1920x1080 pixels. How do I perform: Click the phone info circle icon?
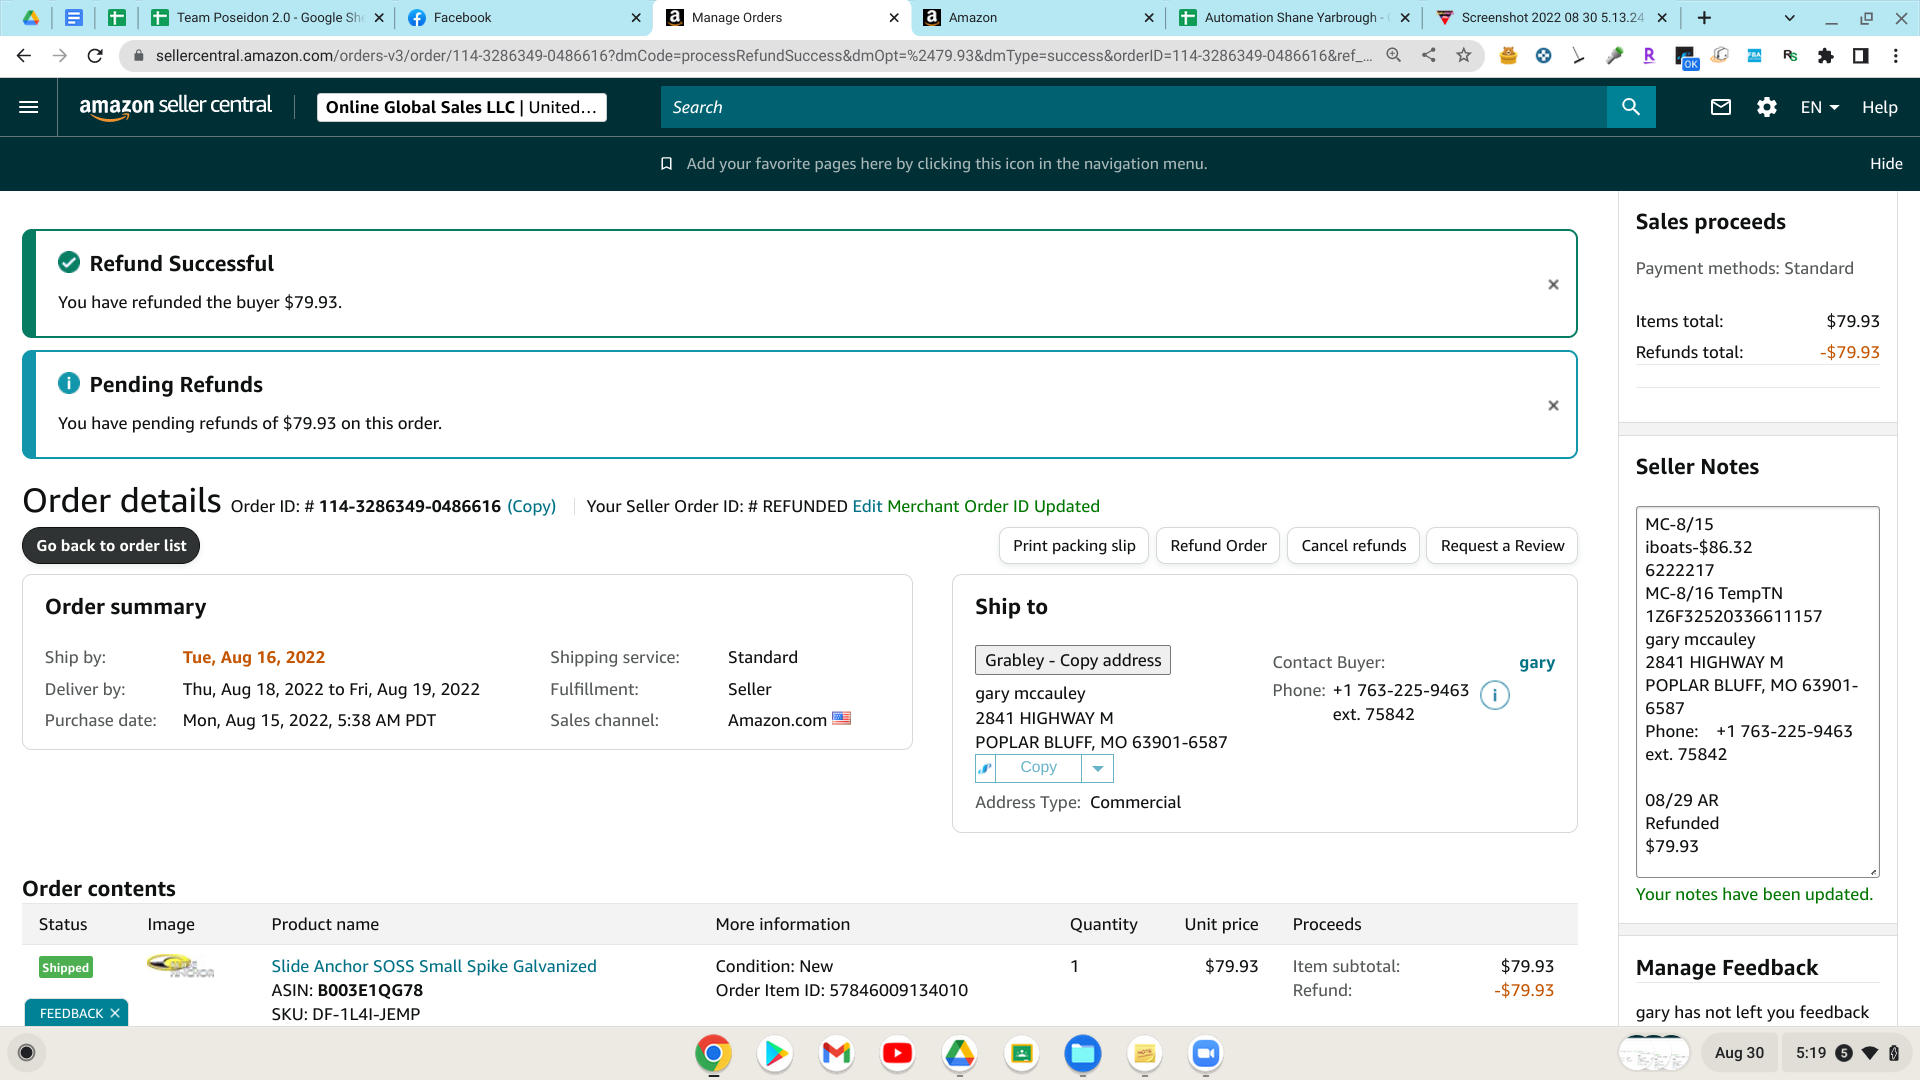[1495, 695]
